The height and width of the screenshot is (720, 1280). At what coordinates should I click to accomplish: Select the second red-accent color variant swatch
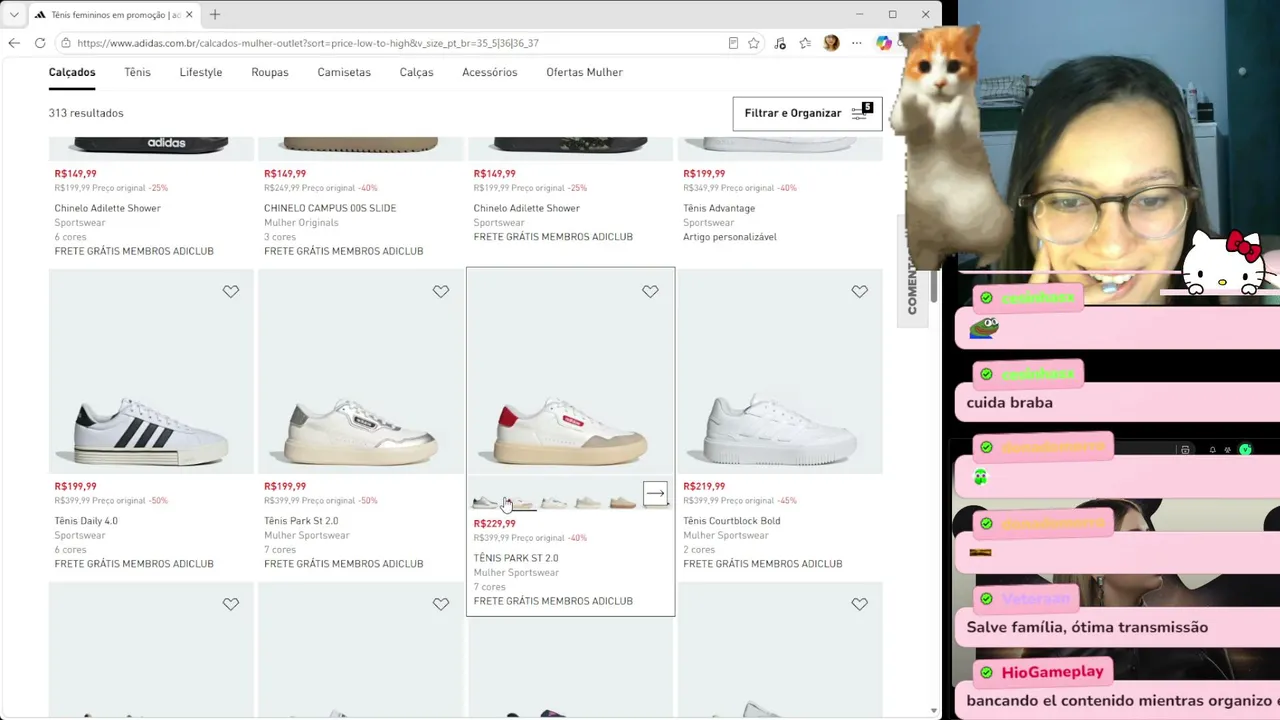(x=520, y=501)
